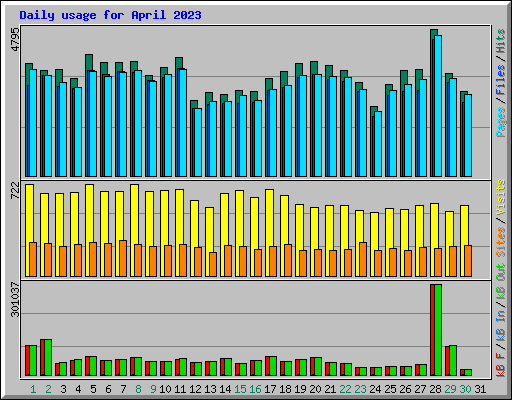The image size is (512, 400).
Task: Click day 22 on the x-axis
Action: [x=345, y=389]
